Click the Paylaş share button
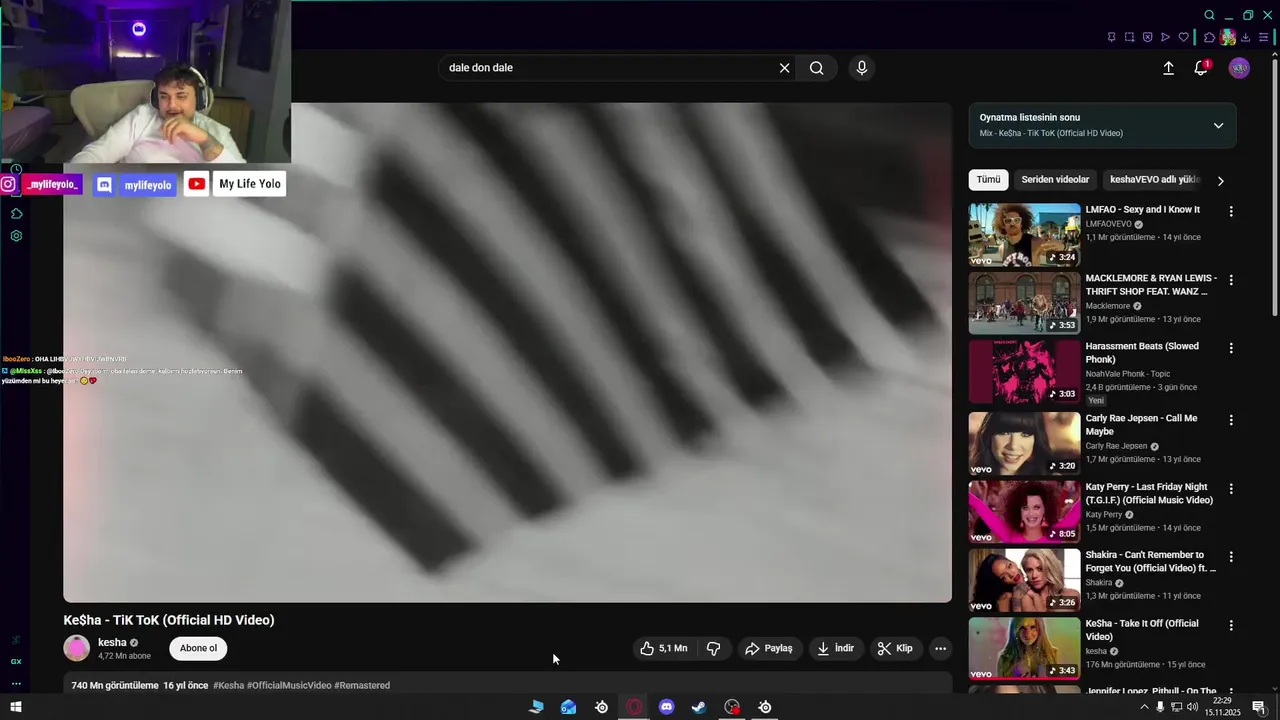The height and width of the screenshot is (720, 1280). [x=768, y=648]
